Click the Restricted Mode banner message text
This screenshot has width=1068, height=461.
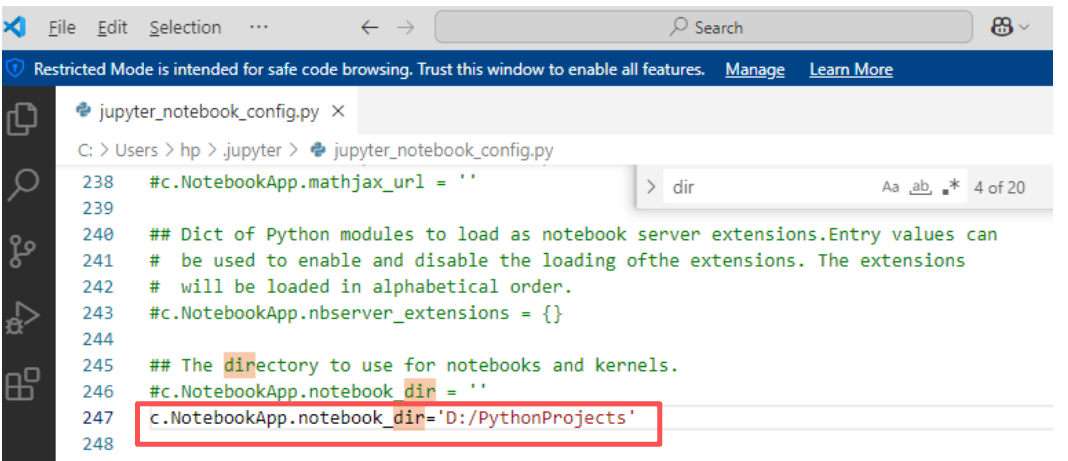coord(369,69)
